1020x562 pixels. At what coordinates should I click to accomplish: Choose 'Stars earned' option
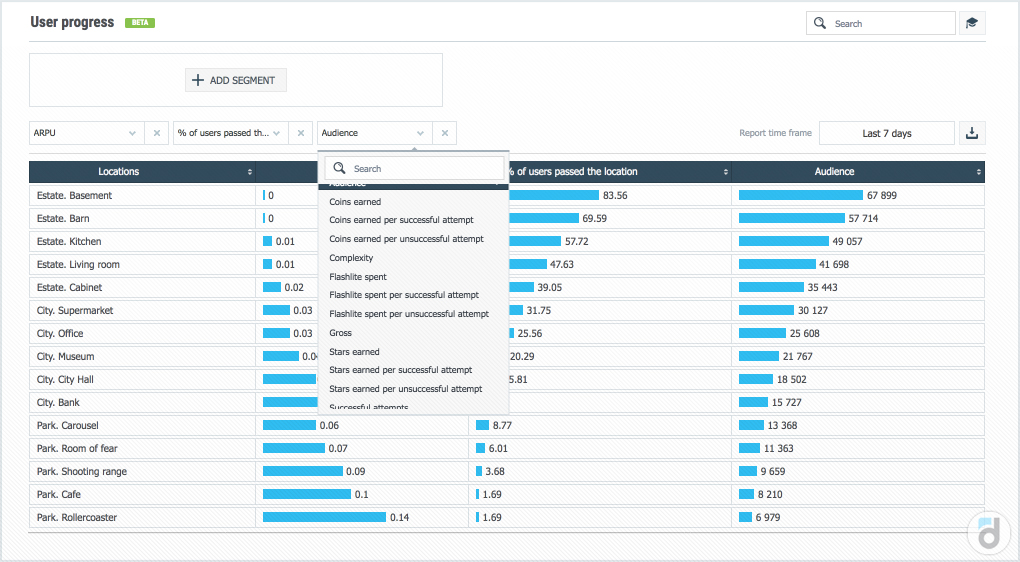354,352
